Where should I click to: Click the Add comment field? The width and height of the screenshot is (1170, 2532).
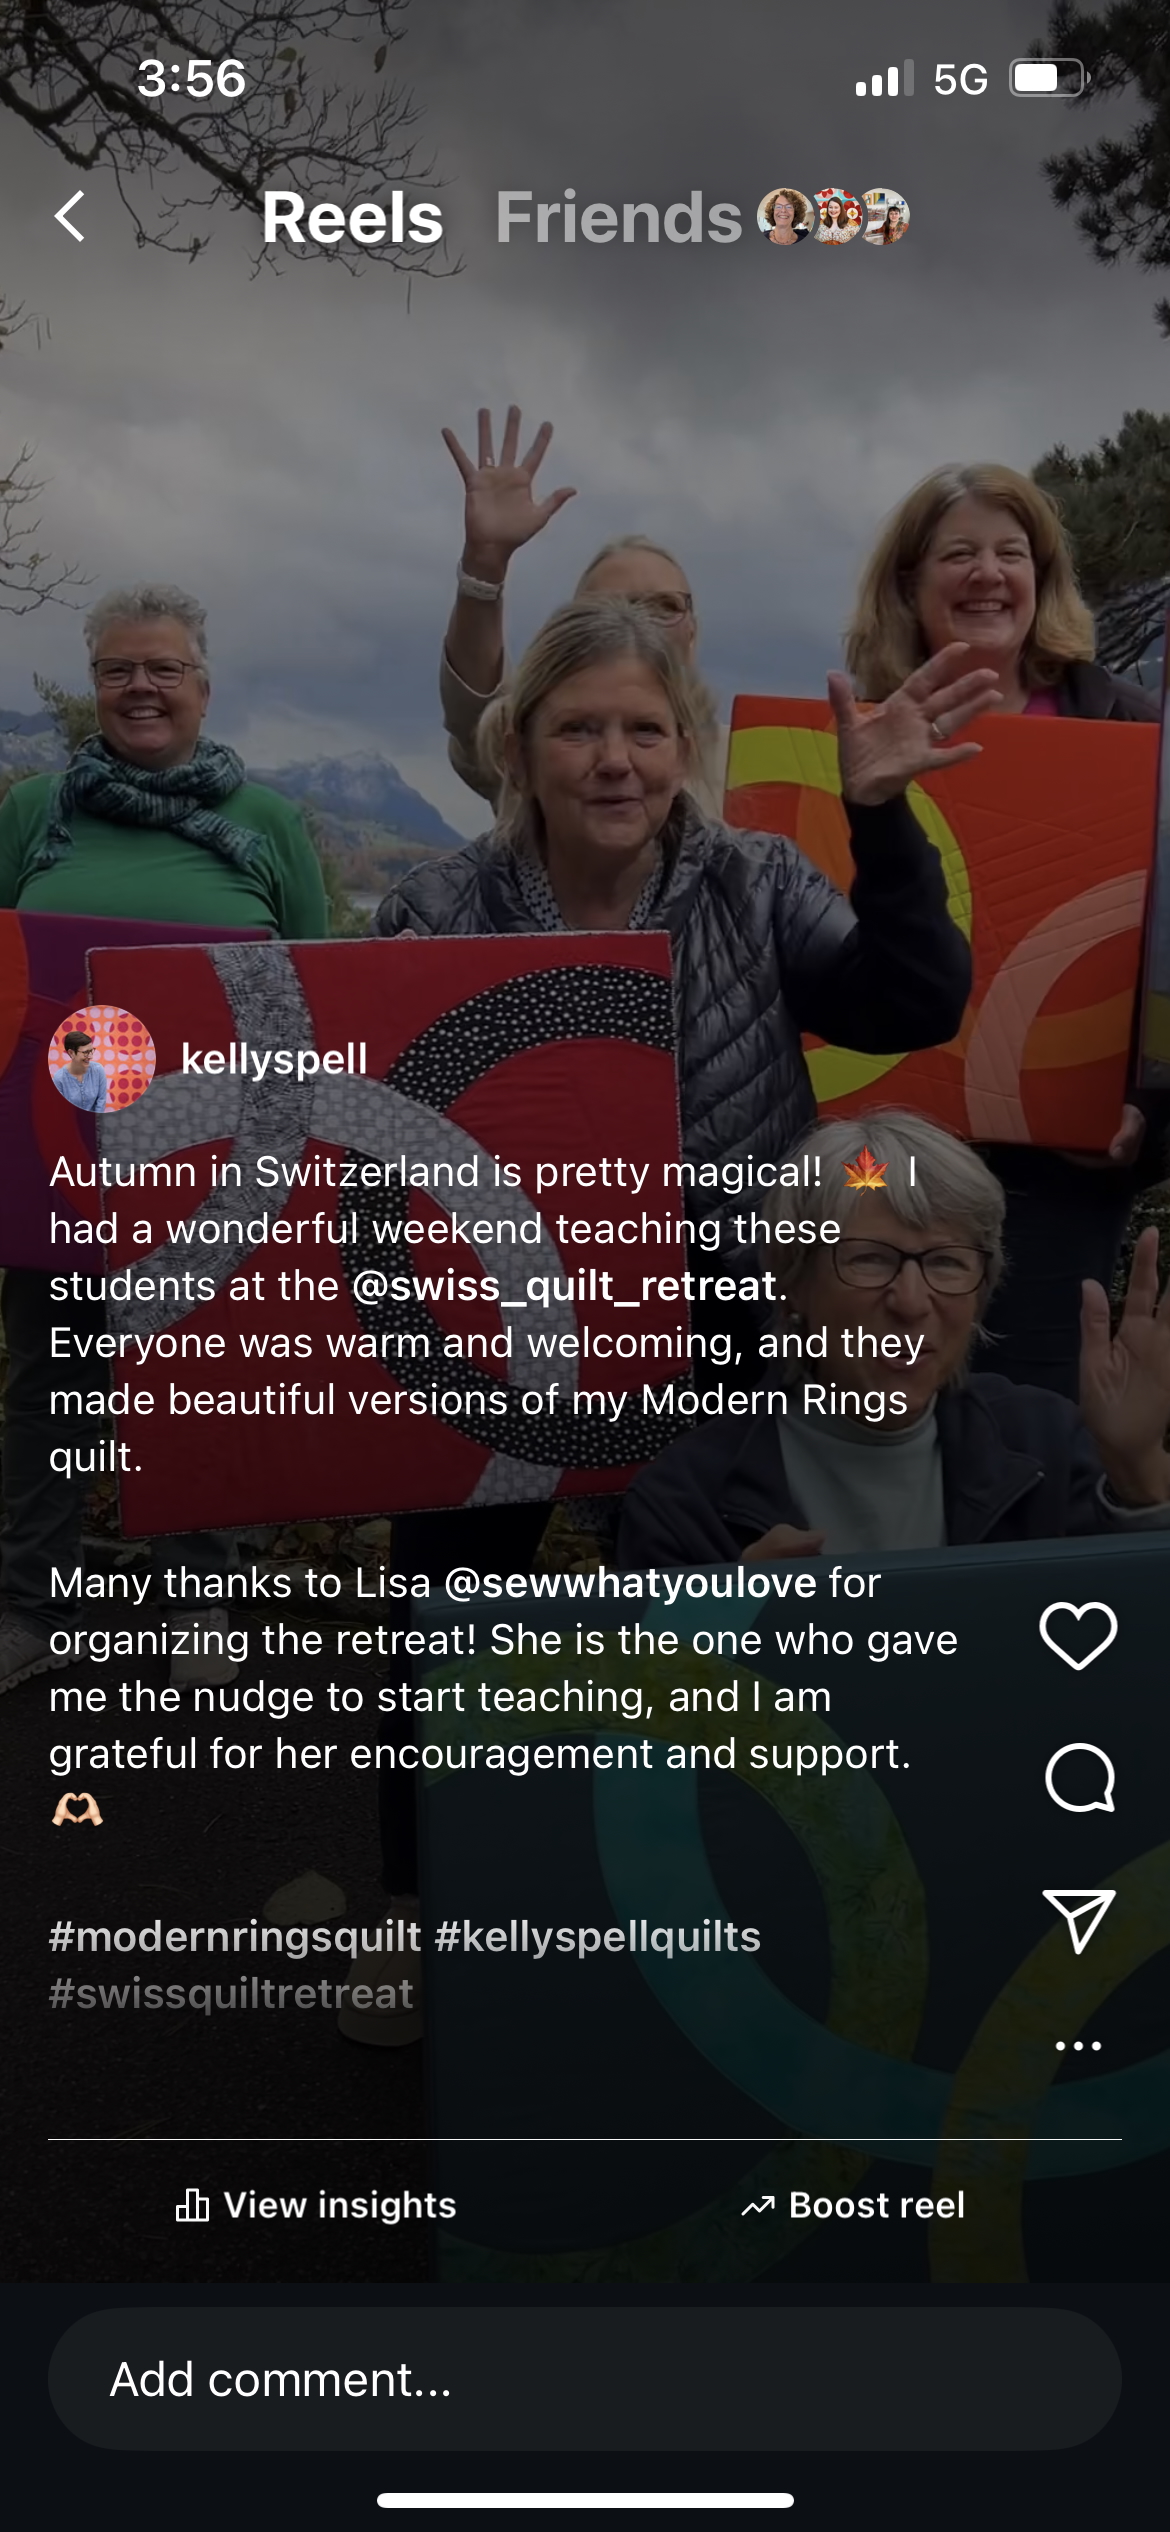(x=585, y=2379)
